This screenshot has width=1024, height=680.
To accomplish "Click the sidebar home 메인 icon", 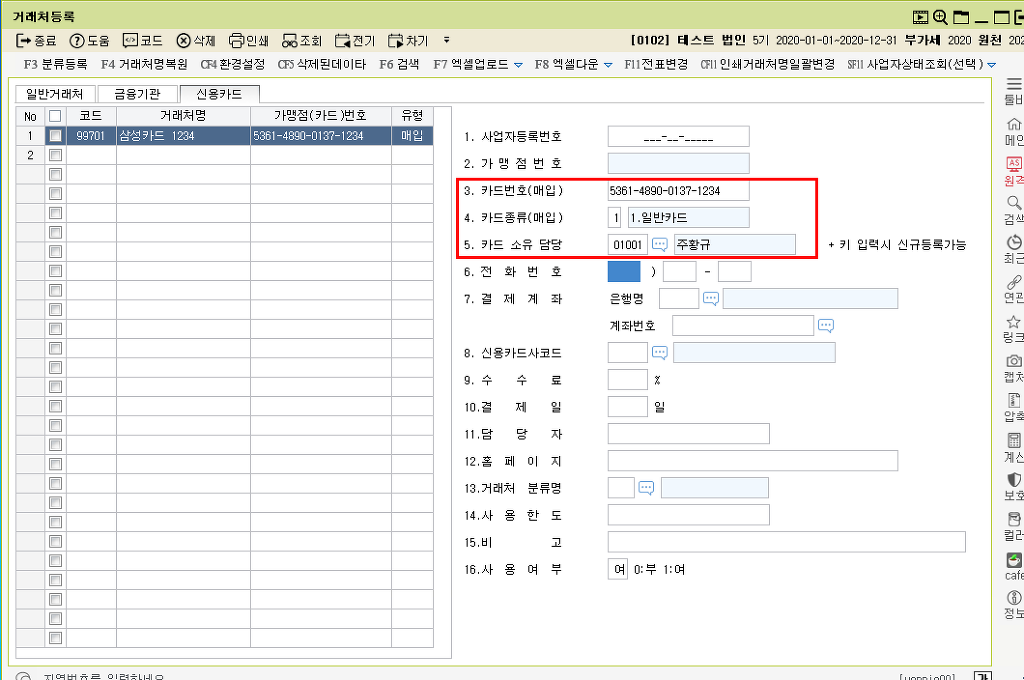I will [1014, 124].
